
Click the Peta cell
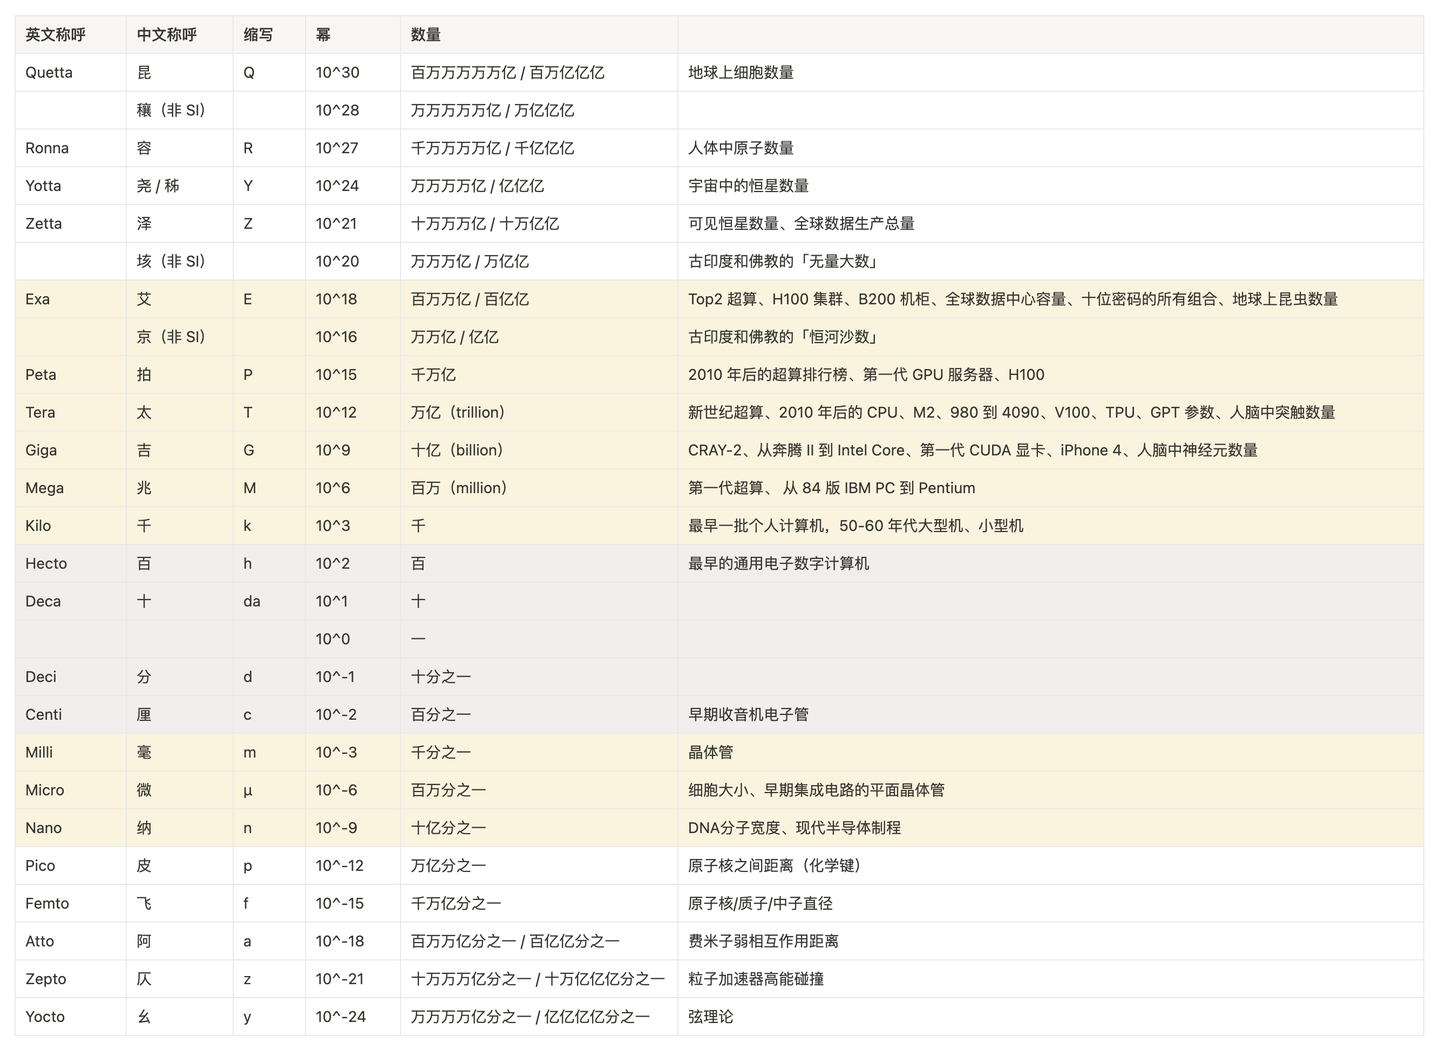[70, 375]
